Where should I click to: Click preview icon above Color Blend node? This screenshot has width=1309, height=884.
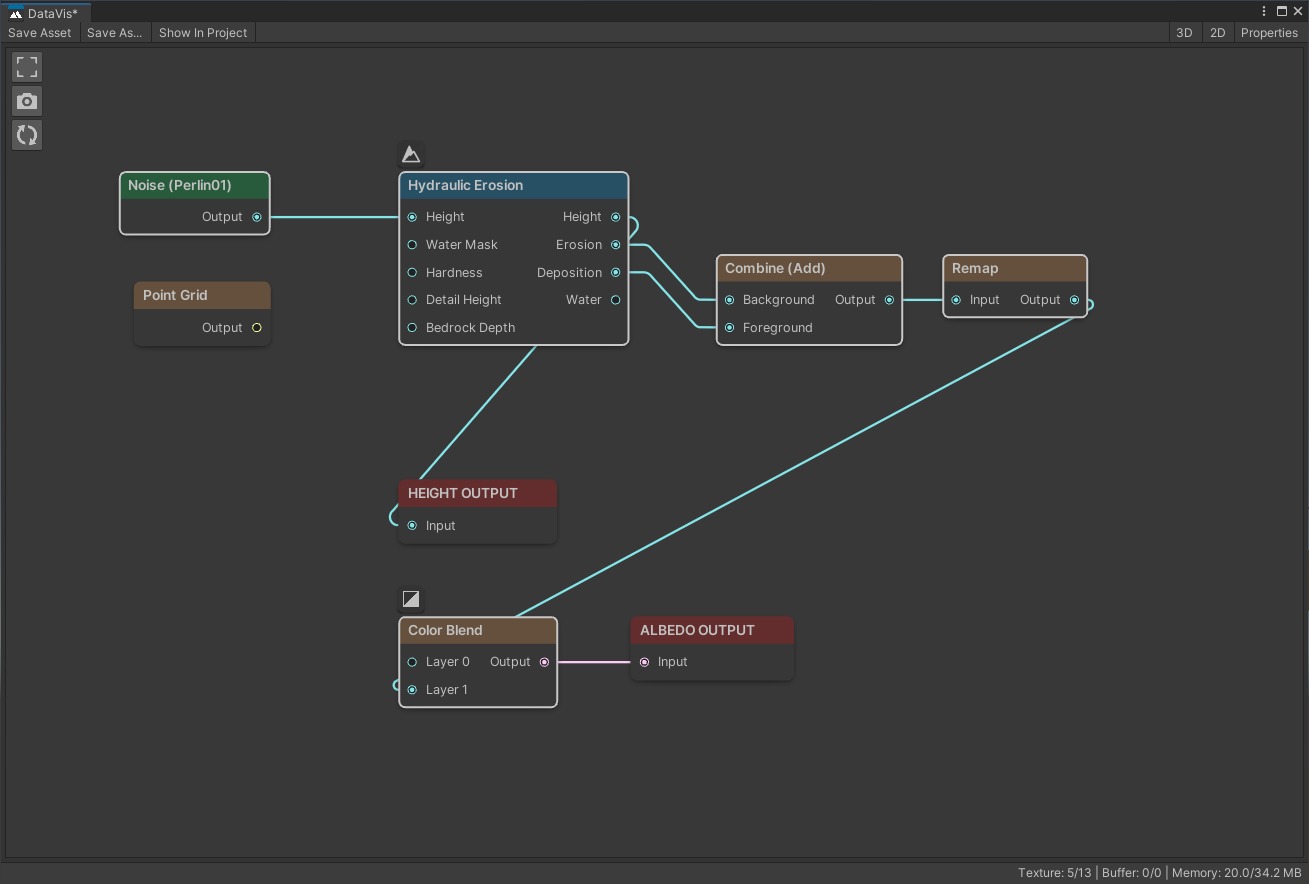411,599
